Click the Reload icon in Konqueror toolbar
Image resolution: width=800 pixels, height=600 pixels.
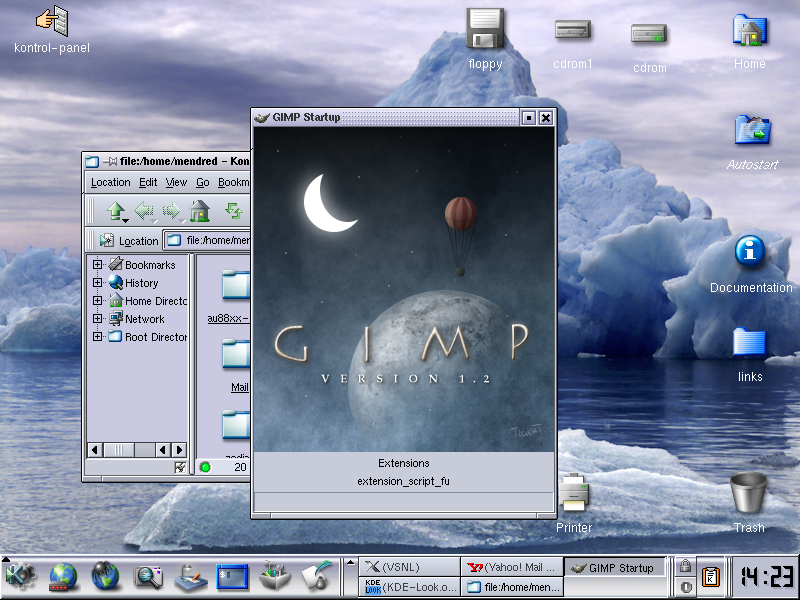(234, 210)
